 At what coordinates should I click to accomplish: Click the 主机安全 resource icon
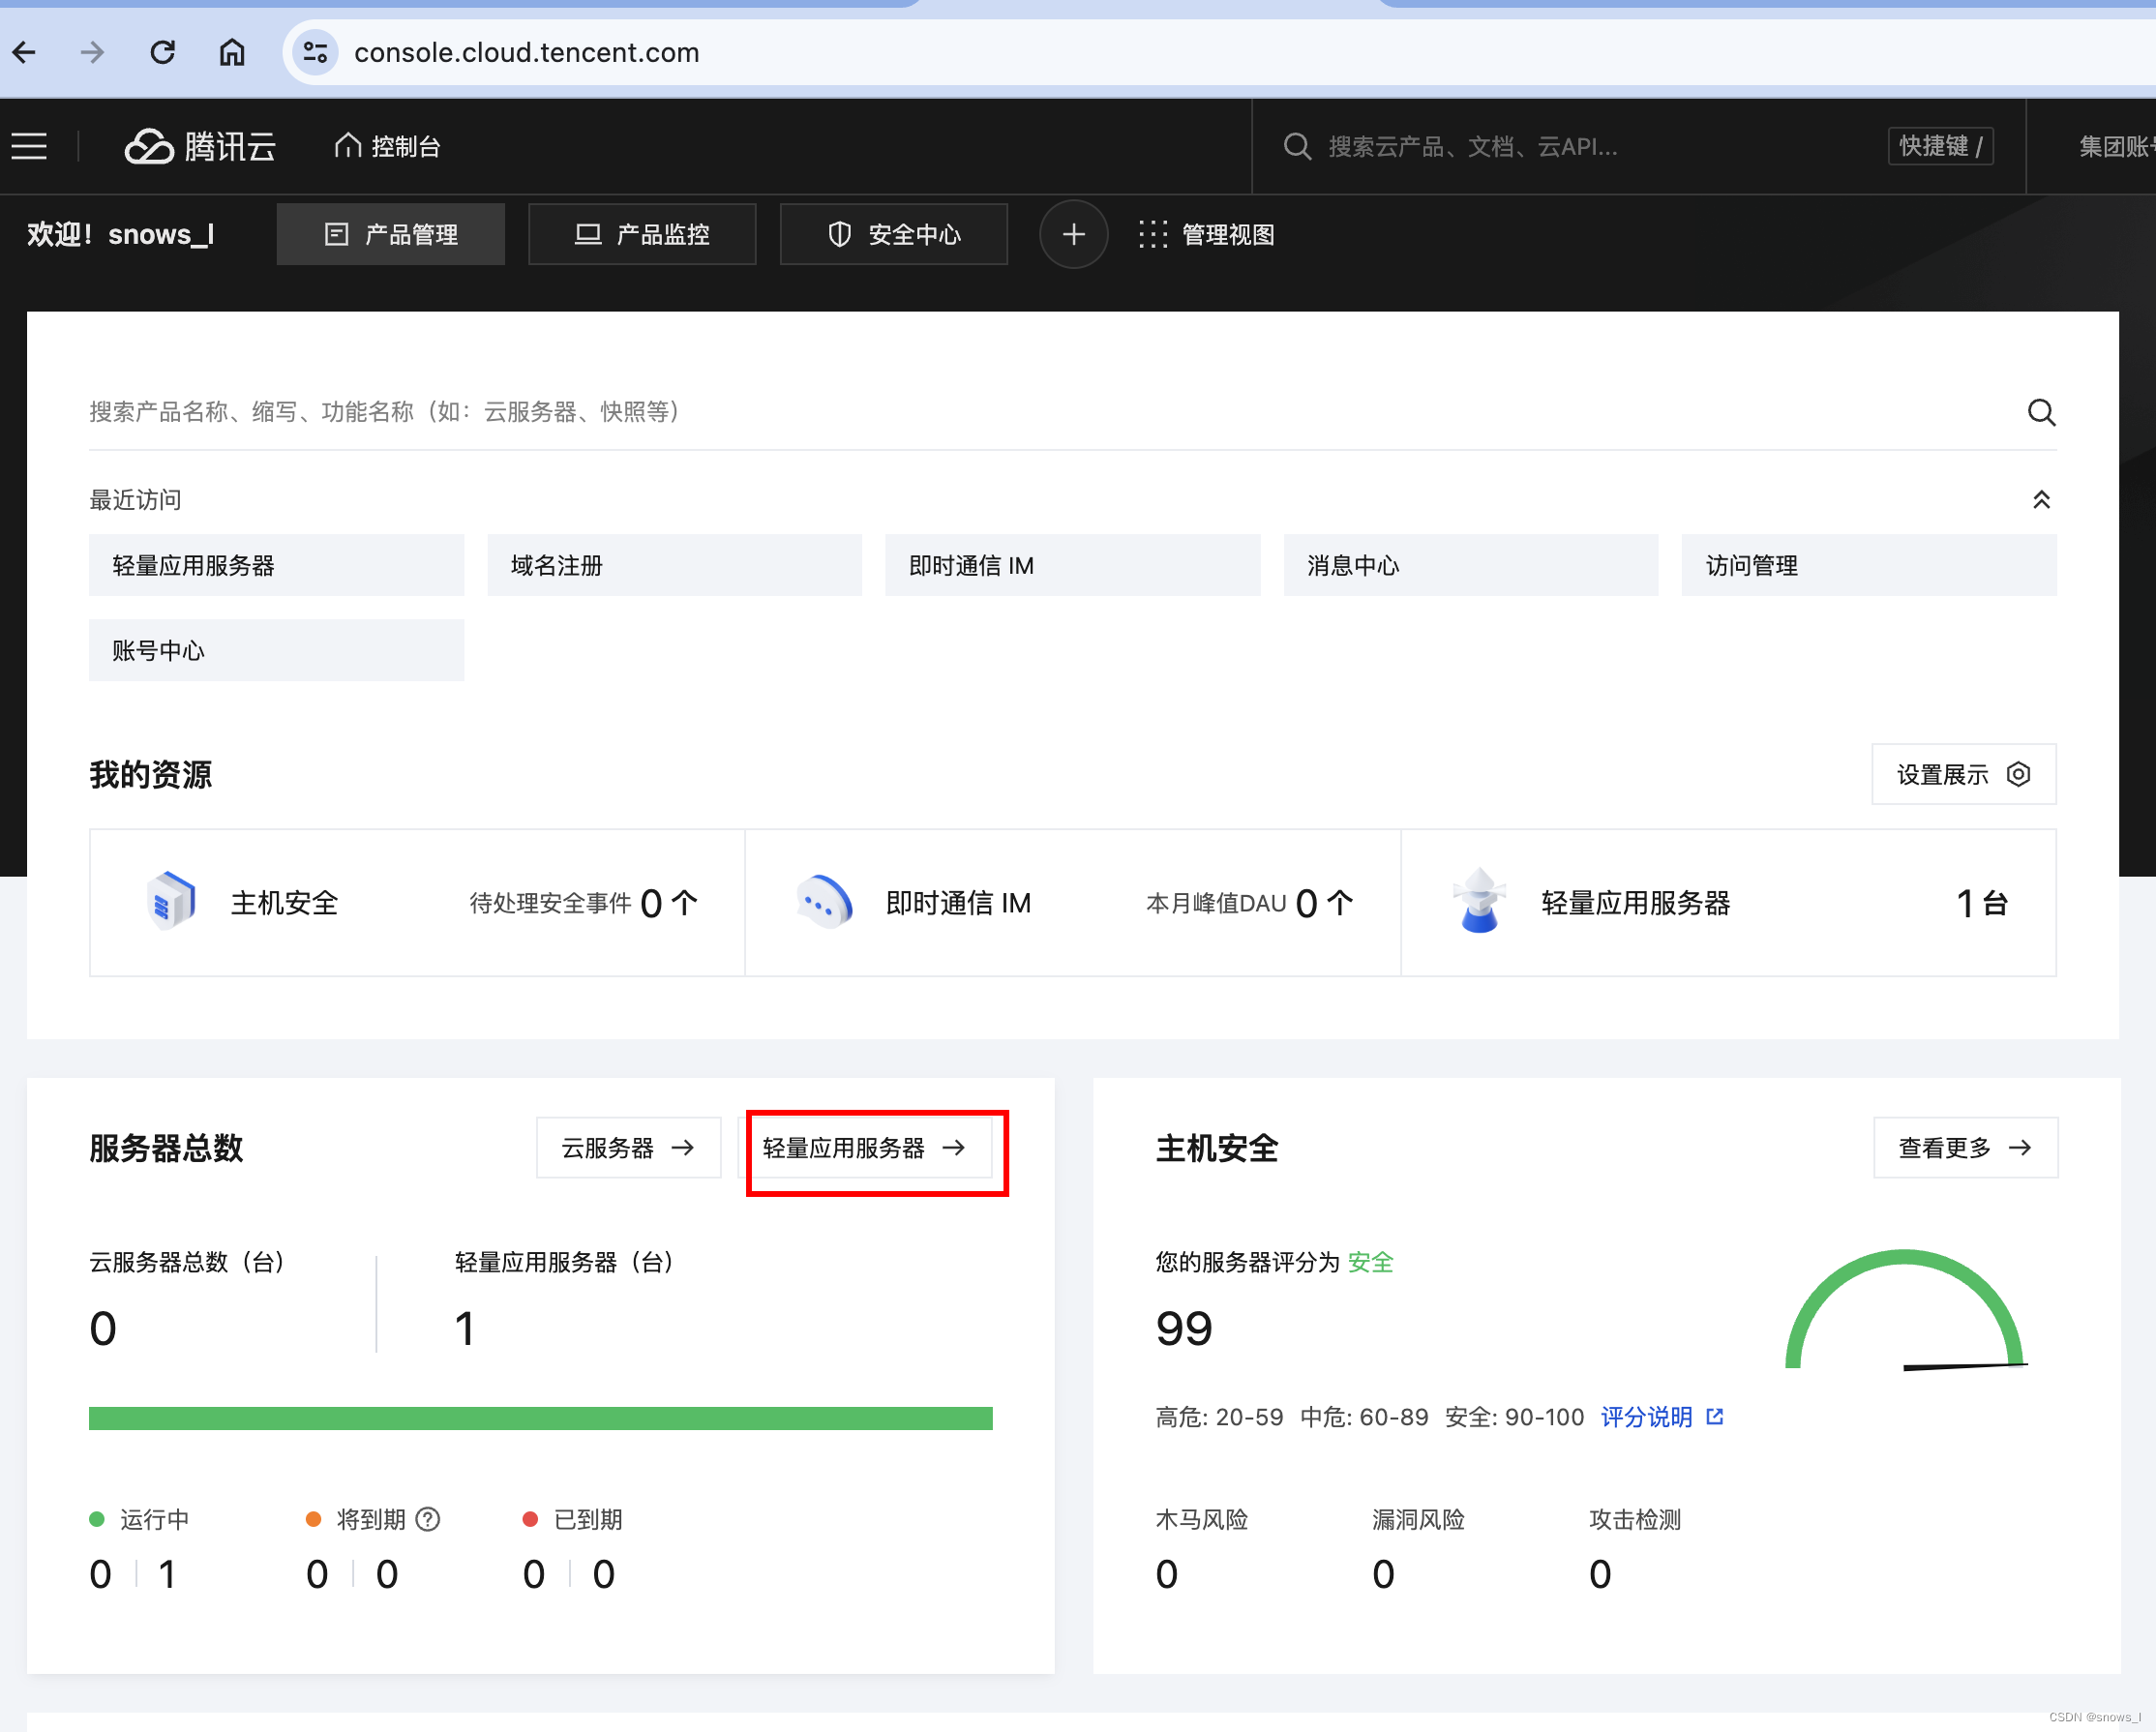point(171,901)
